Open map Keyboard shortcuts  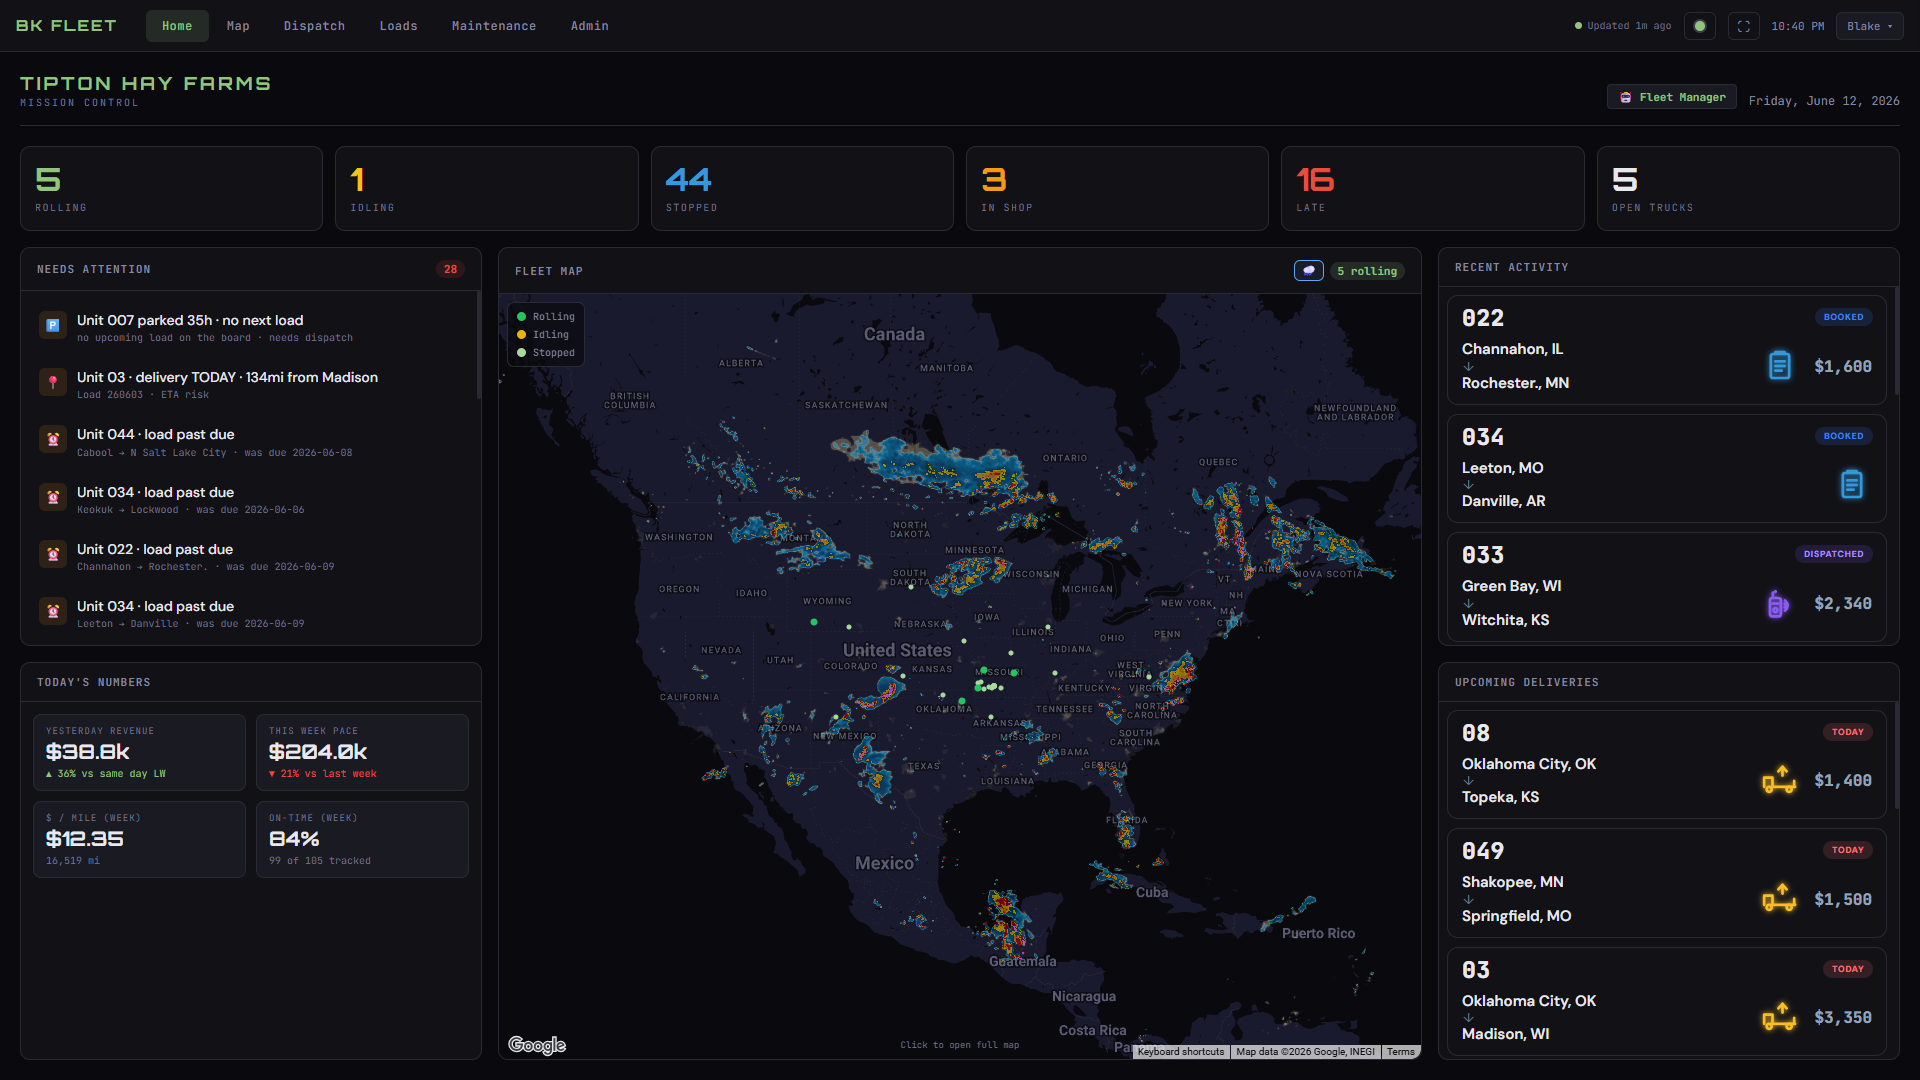pos(1181,1052)
